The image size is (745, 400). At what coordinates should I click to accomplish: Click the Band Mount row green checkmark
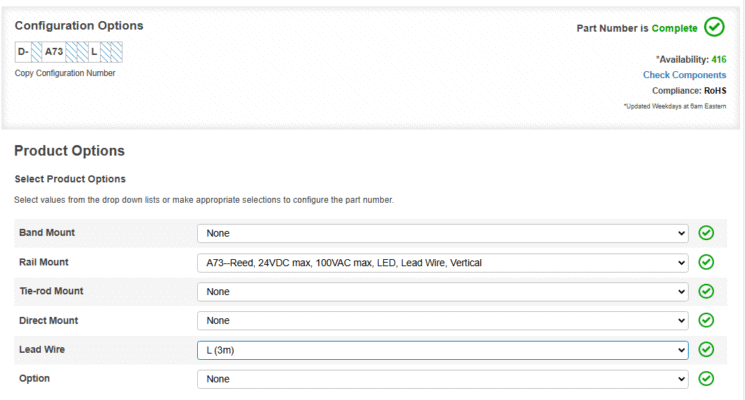click(x=706, y=233)
